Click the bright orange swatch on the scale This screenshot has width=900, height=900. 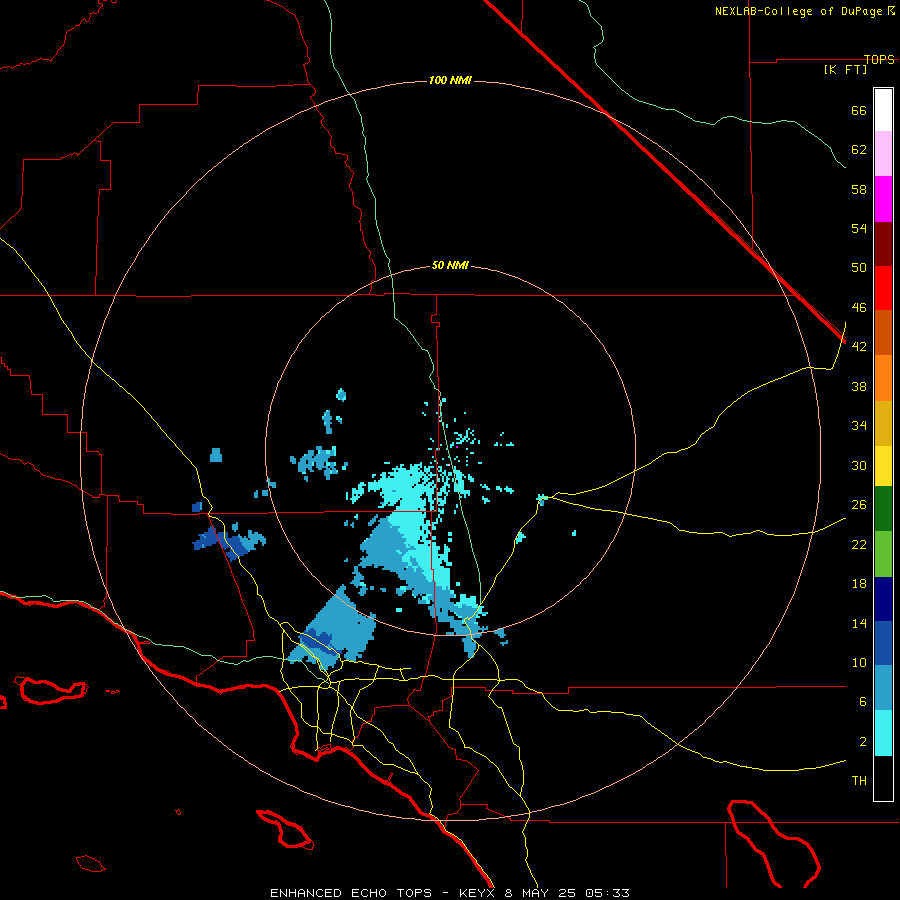click(883, 378)
